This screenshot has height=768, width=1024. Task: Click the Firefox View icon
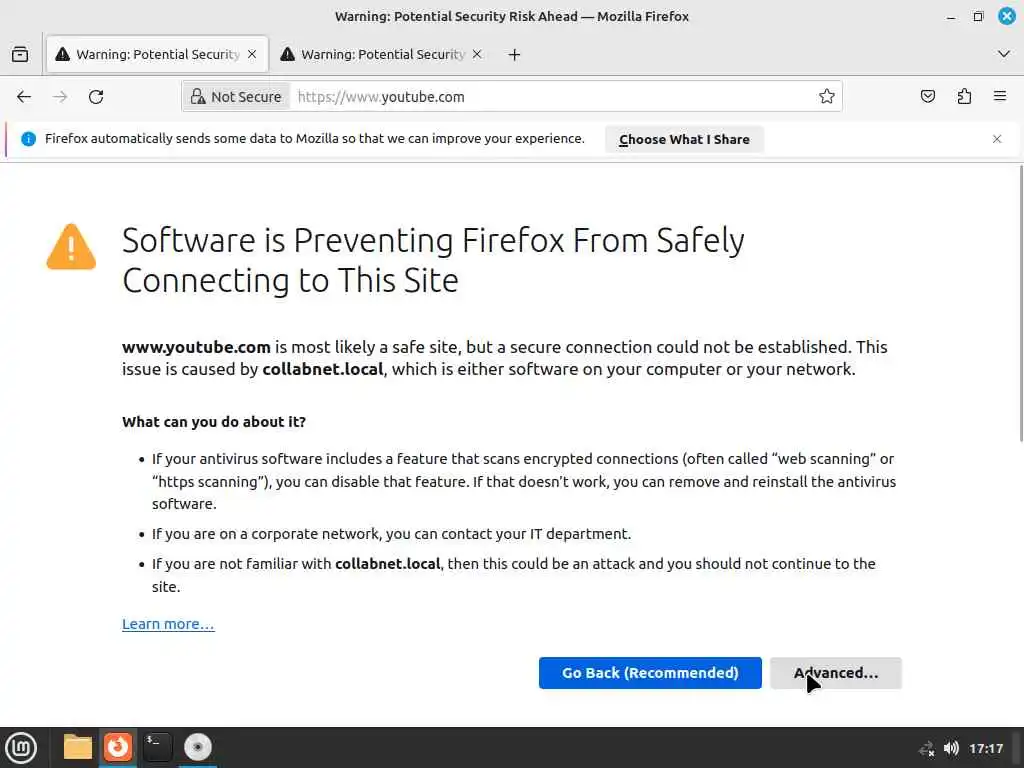pos(20,54)
